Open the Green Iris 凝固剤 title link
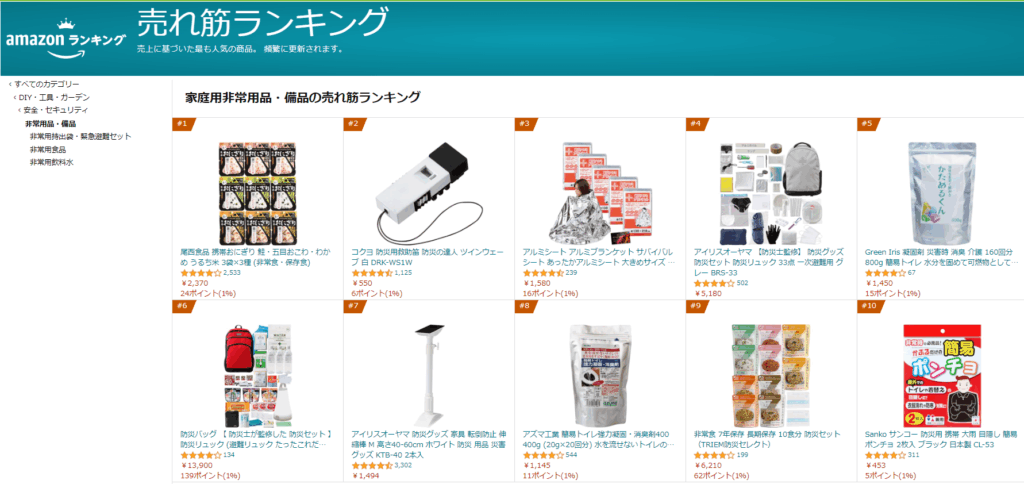This screenshot has height=484, width=1024. click(x=941, y=257)
